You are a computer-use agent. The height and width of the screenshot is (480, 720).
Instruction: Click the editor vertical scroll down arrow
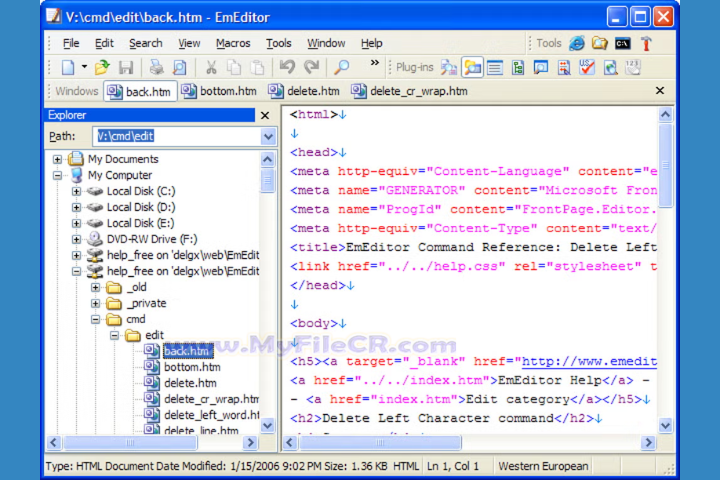[x=665, y=426]
